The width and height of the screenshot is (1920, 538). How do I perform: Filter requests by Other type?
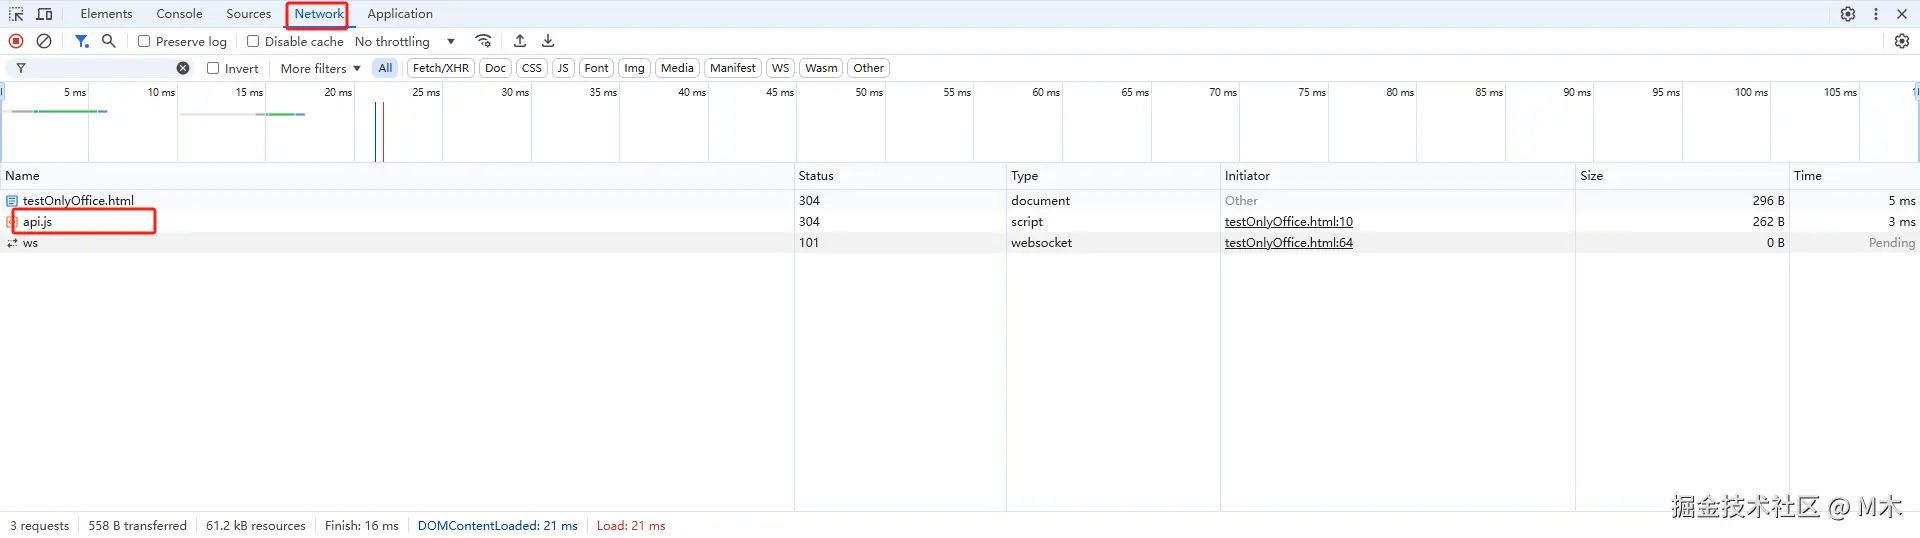coord(869,68)
